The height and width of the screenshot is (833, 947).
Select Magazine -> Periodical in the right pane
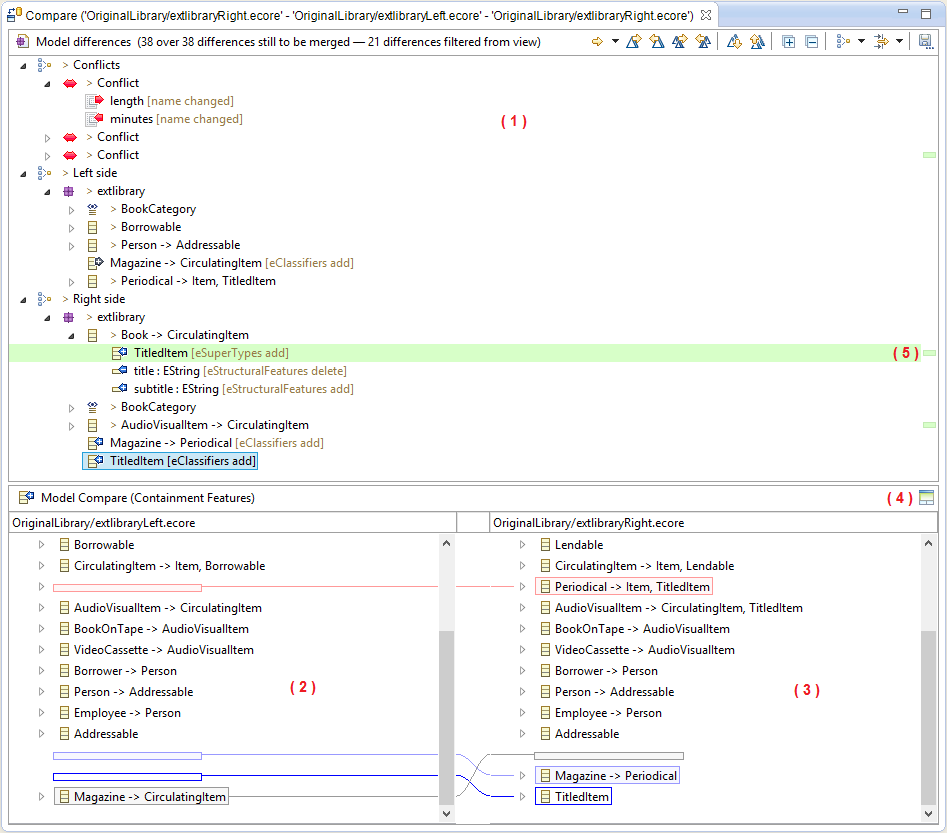click(x=607, y=775)
